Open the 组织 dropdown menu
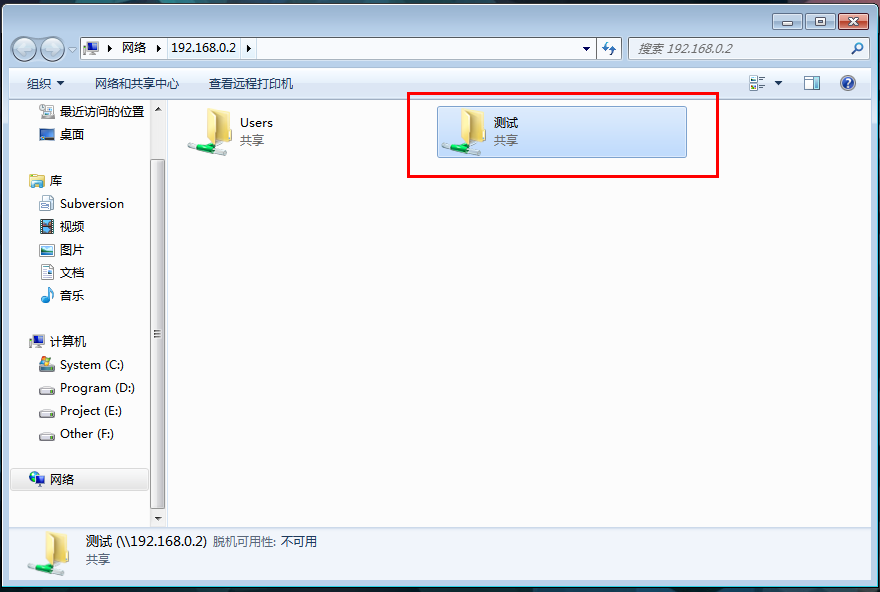Viewport: 880px width, 592px height. click(x=45, y=84)
